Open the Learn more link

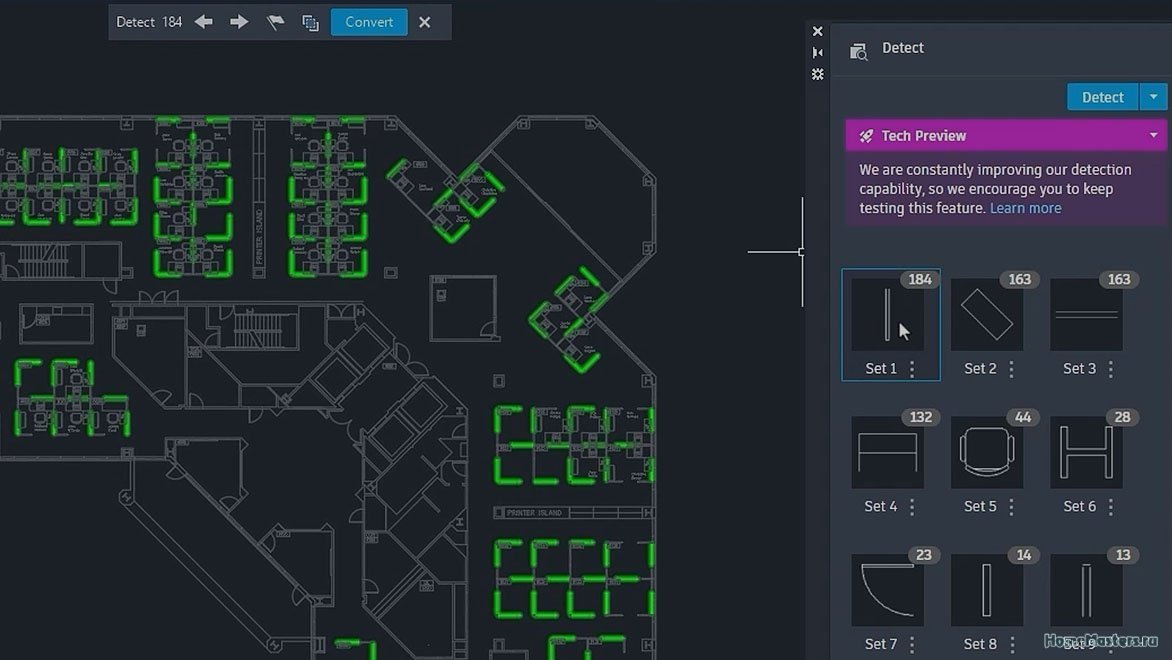[x=1025, y=208]
